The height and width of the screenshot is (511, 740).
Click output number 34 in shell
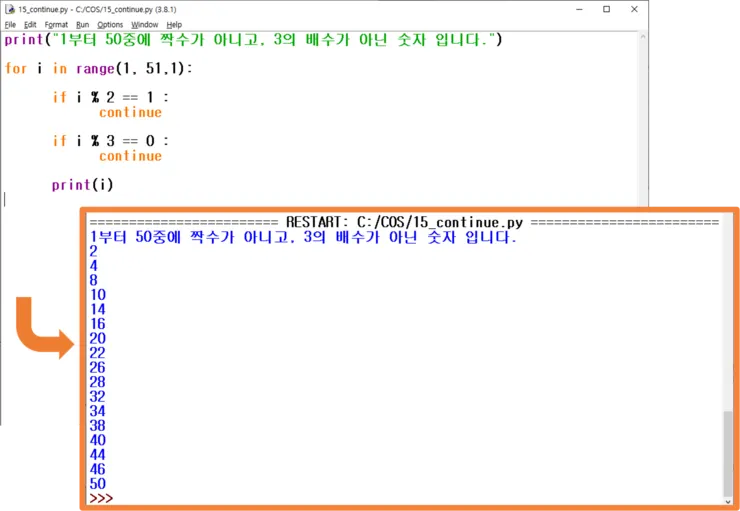(98, 411)
